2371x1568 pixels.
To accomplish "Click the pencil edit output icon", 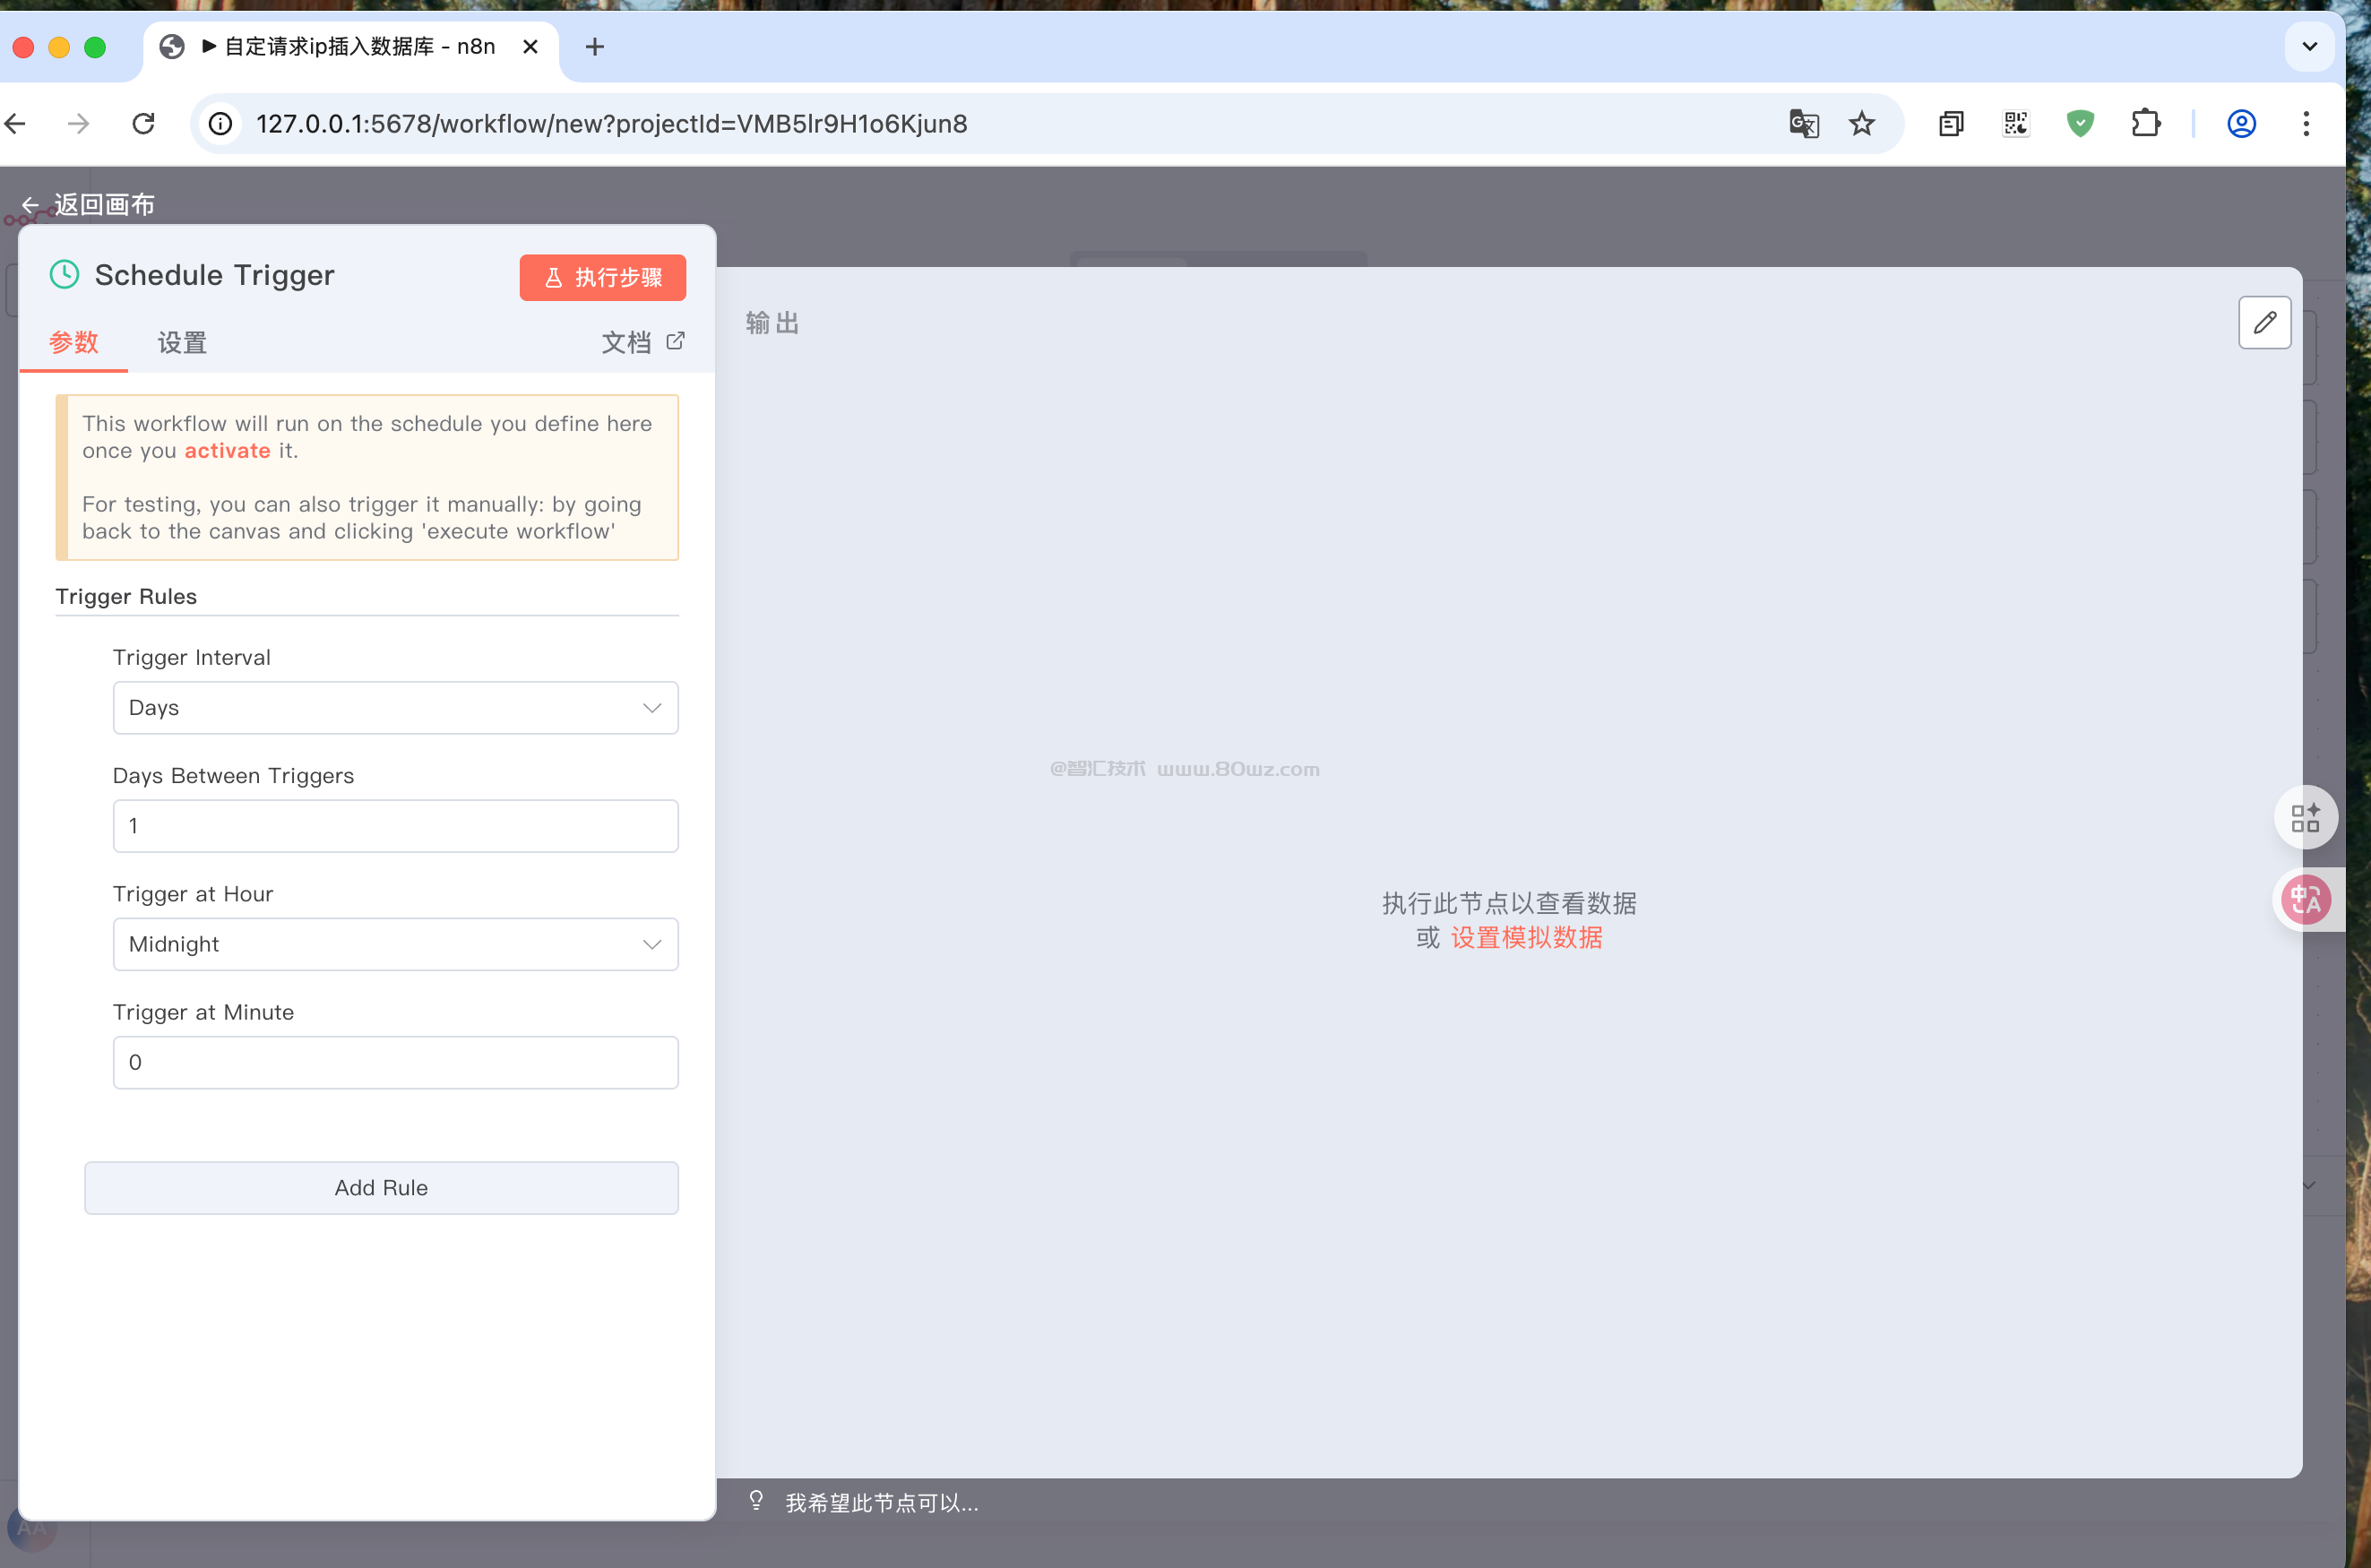I will 2264,322.
